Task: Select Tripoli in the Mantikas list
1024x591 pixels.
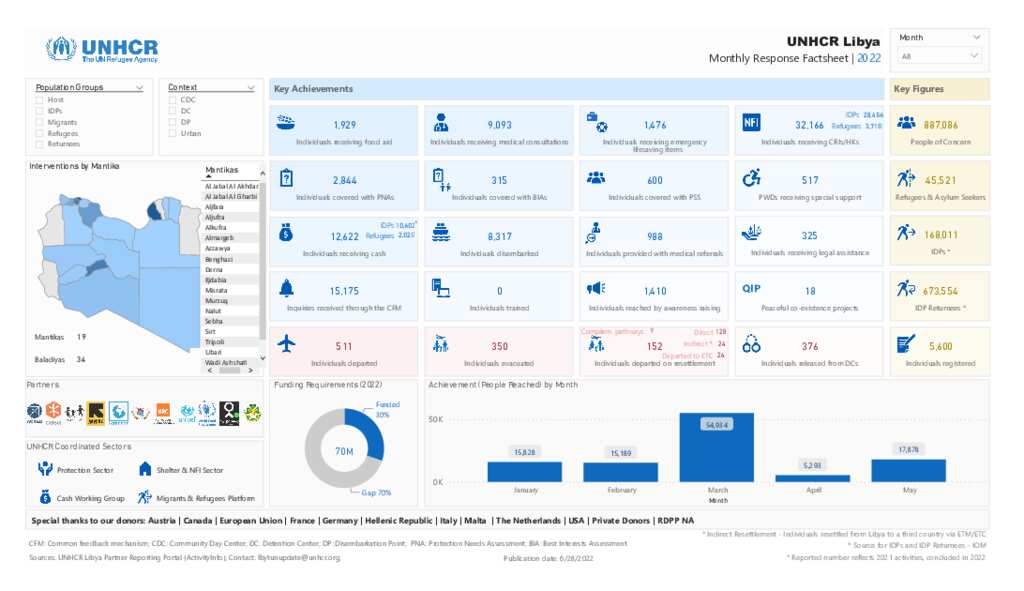Action: point(231,342)
